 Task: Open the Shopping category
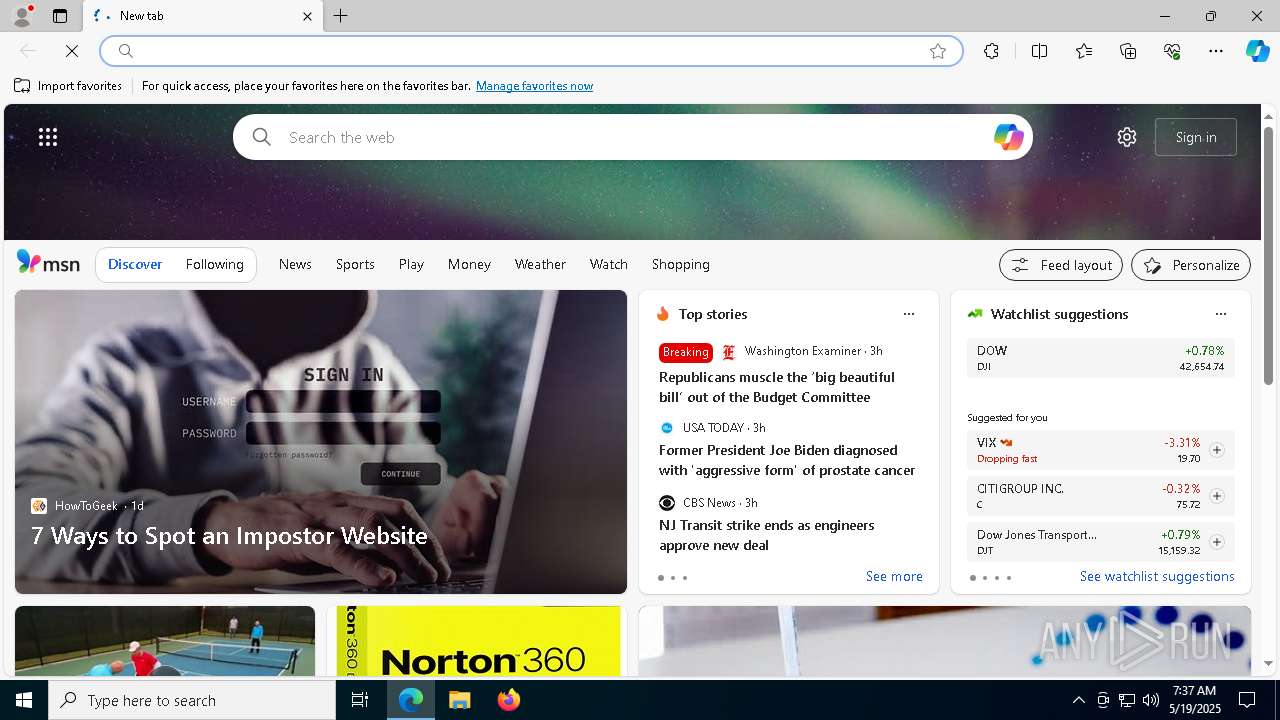pyautogui.click(x=681, y=264)
